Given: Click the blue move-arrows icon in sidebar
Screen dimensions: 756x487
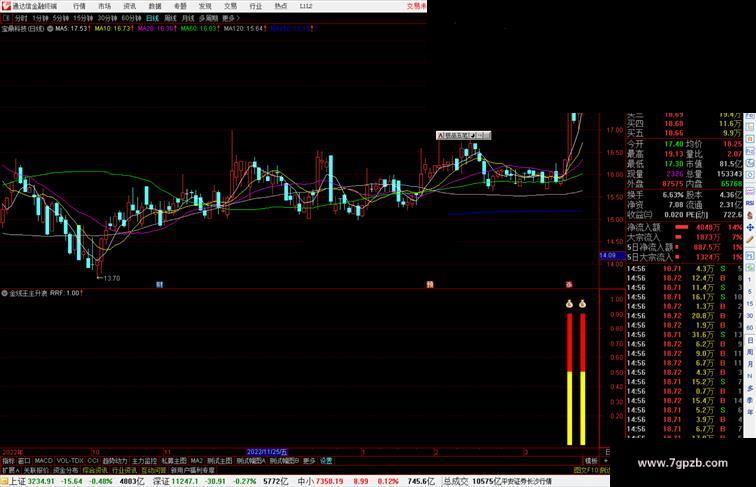Looking at the screenshot, I should tap(750, 227).
